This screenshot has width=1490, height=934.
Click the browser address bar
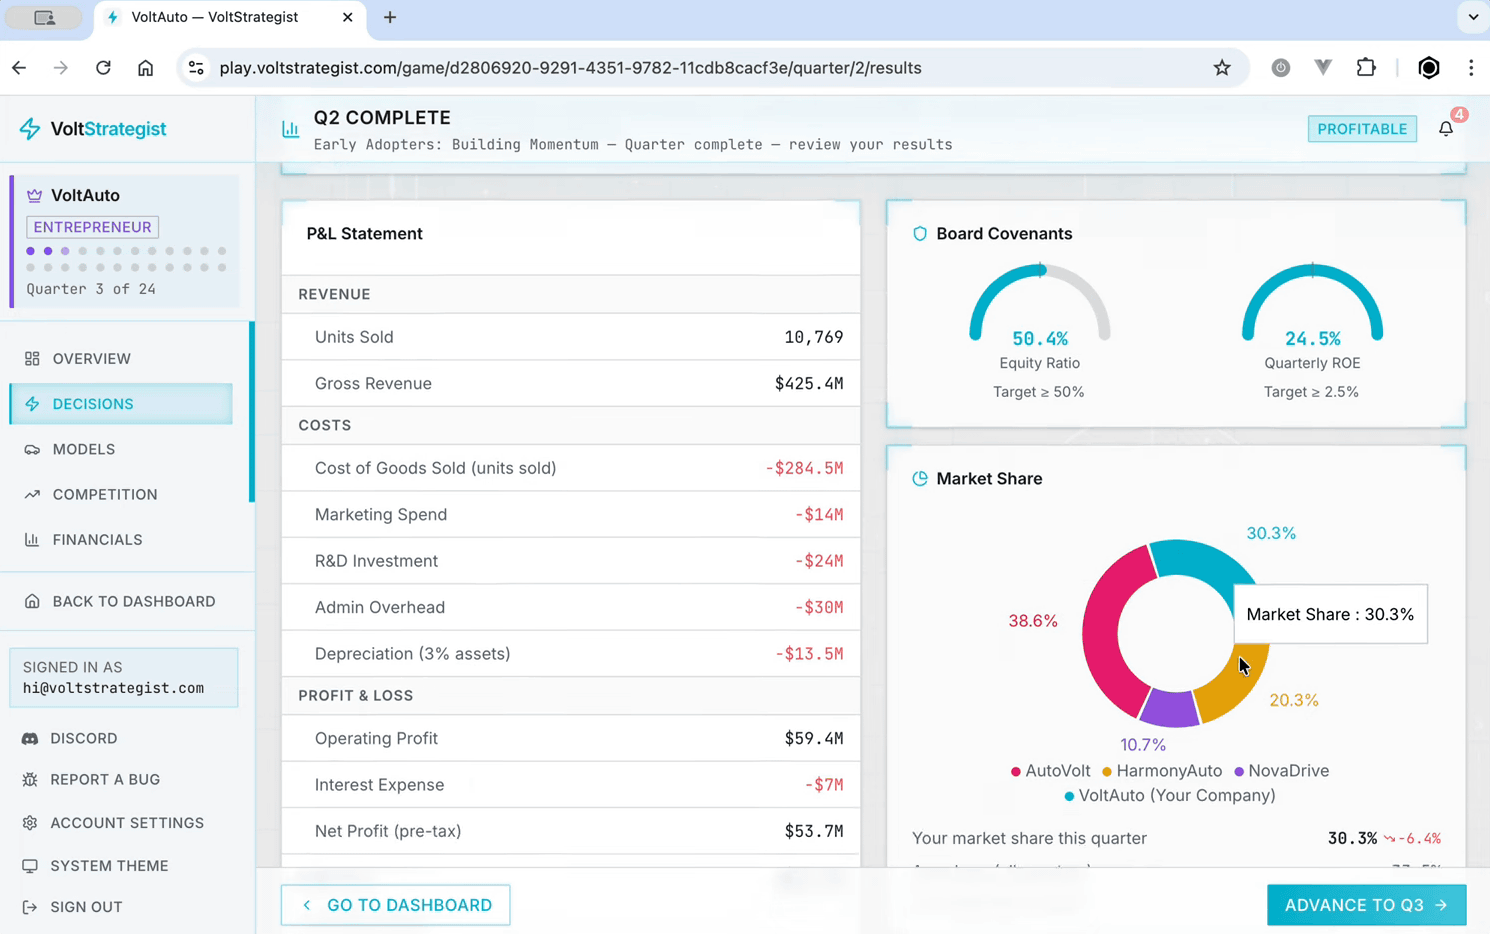570,68
